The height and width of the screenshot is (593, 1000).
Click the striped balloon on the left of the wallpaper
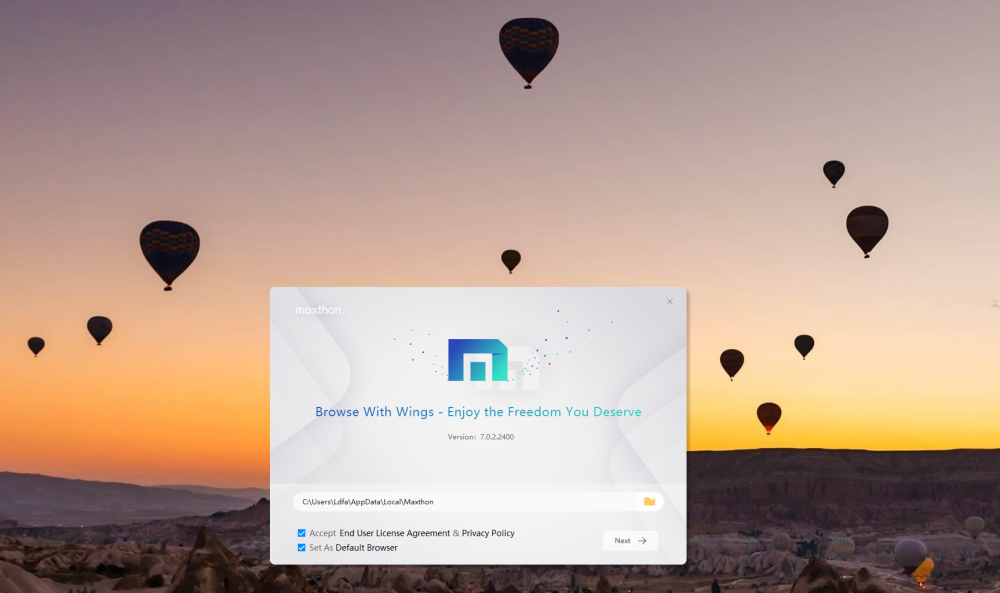point(169,250)
